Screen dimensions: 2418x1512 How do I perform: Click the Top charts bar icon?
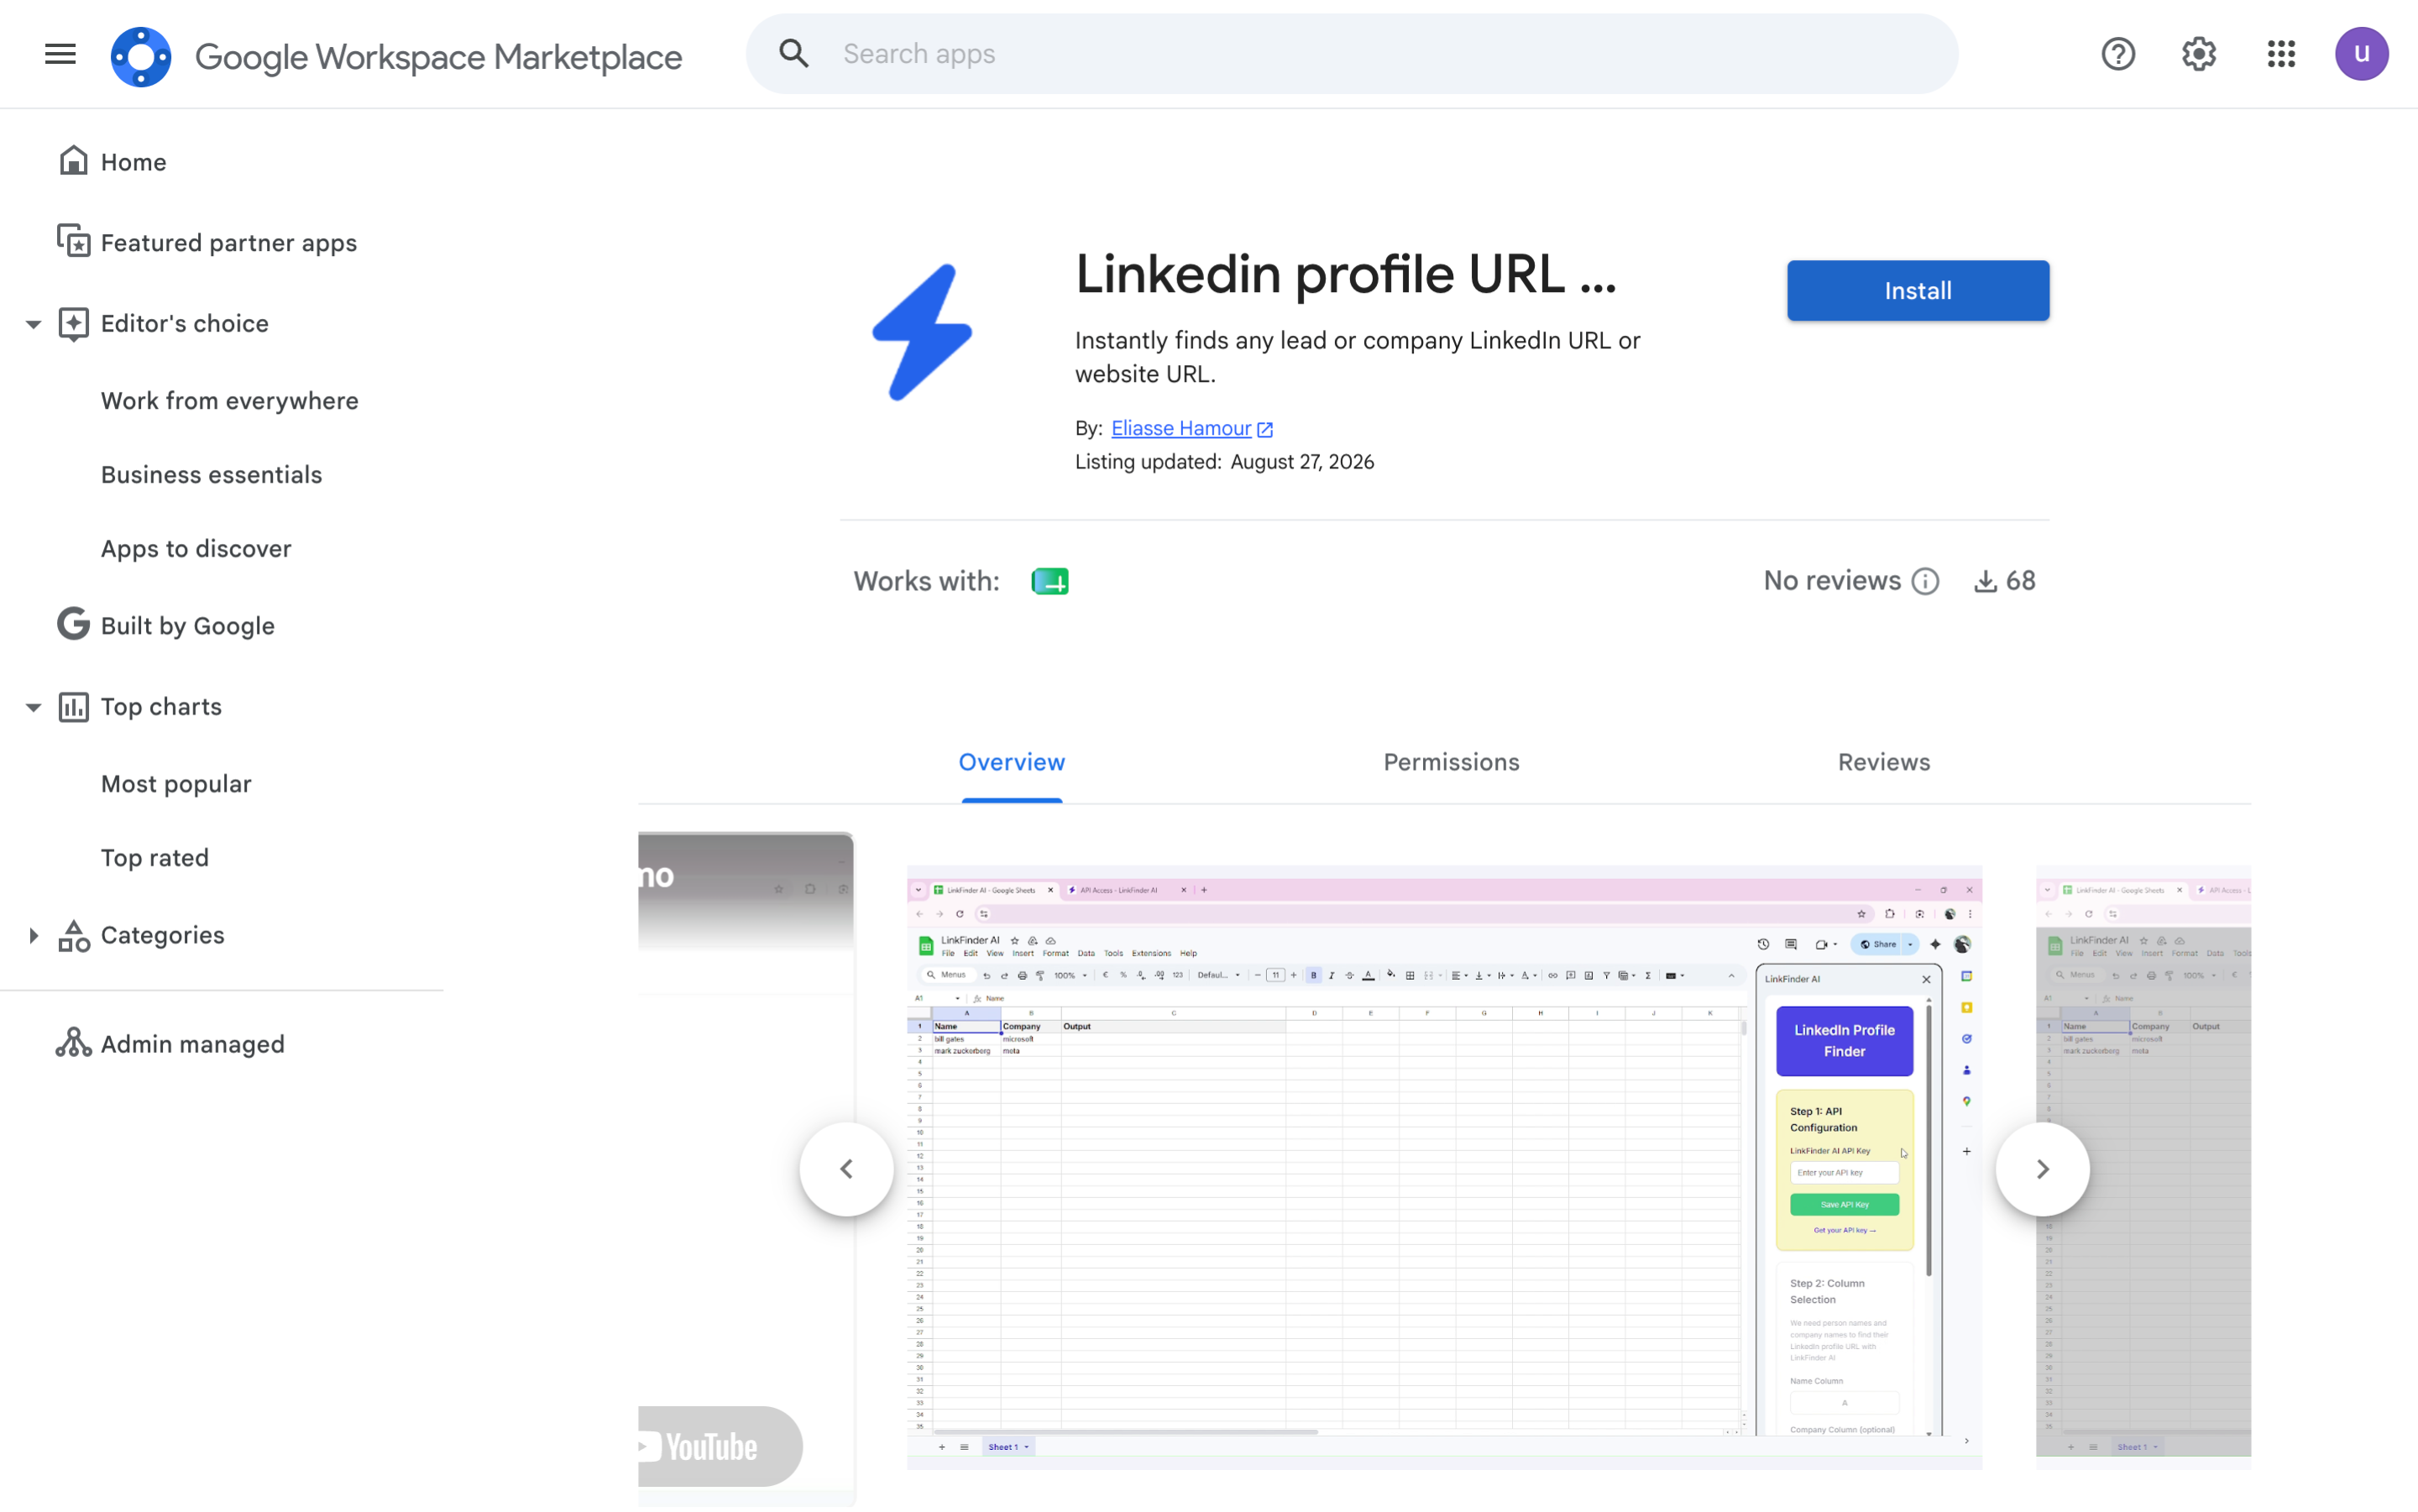pos(73,707)
